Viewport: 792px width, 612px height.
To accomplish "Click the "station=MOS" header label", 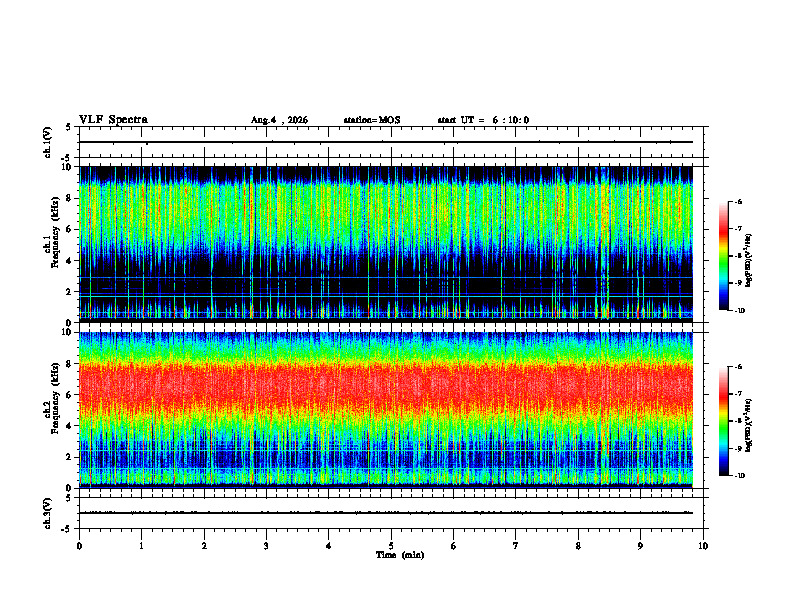I will [372, 120].
